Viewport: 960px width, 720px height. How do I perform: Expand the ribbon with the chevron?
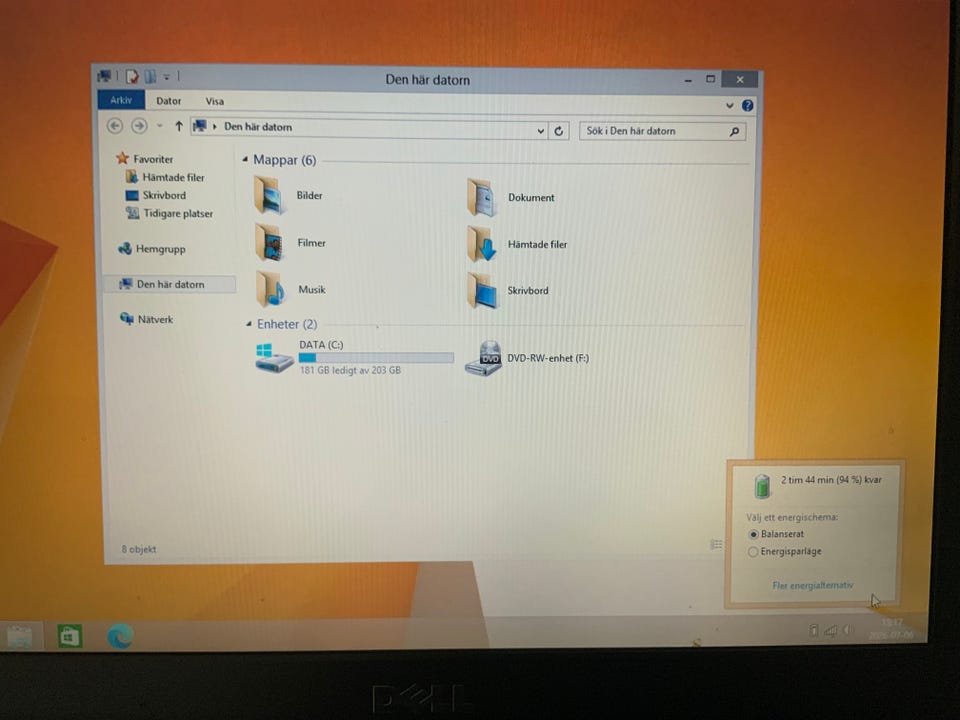730,105
